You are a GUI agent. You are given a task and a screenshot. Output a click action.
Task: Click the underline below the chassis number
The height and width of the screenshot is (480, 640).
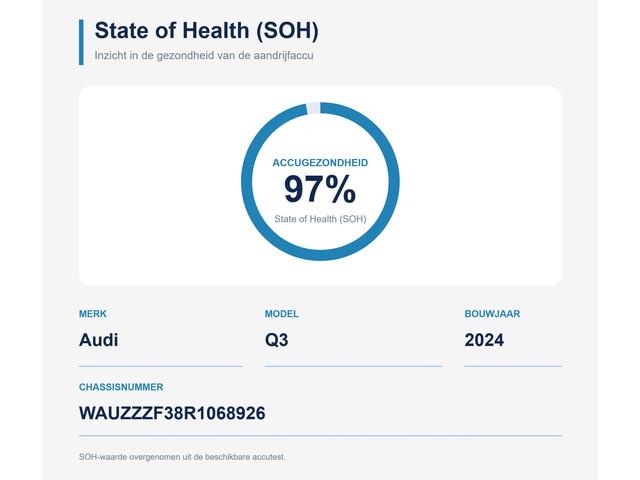pos(320,436)
